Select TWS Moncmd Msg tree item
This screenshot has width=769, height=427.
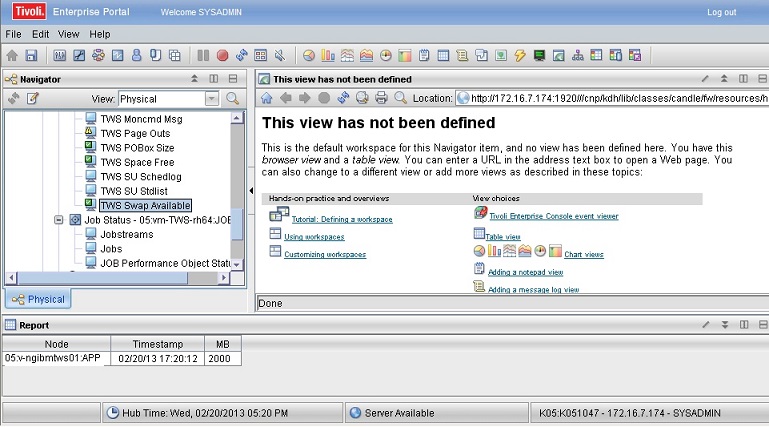click(141, 119)
